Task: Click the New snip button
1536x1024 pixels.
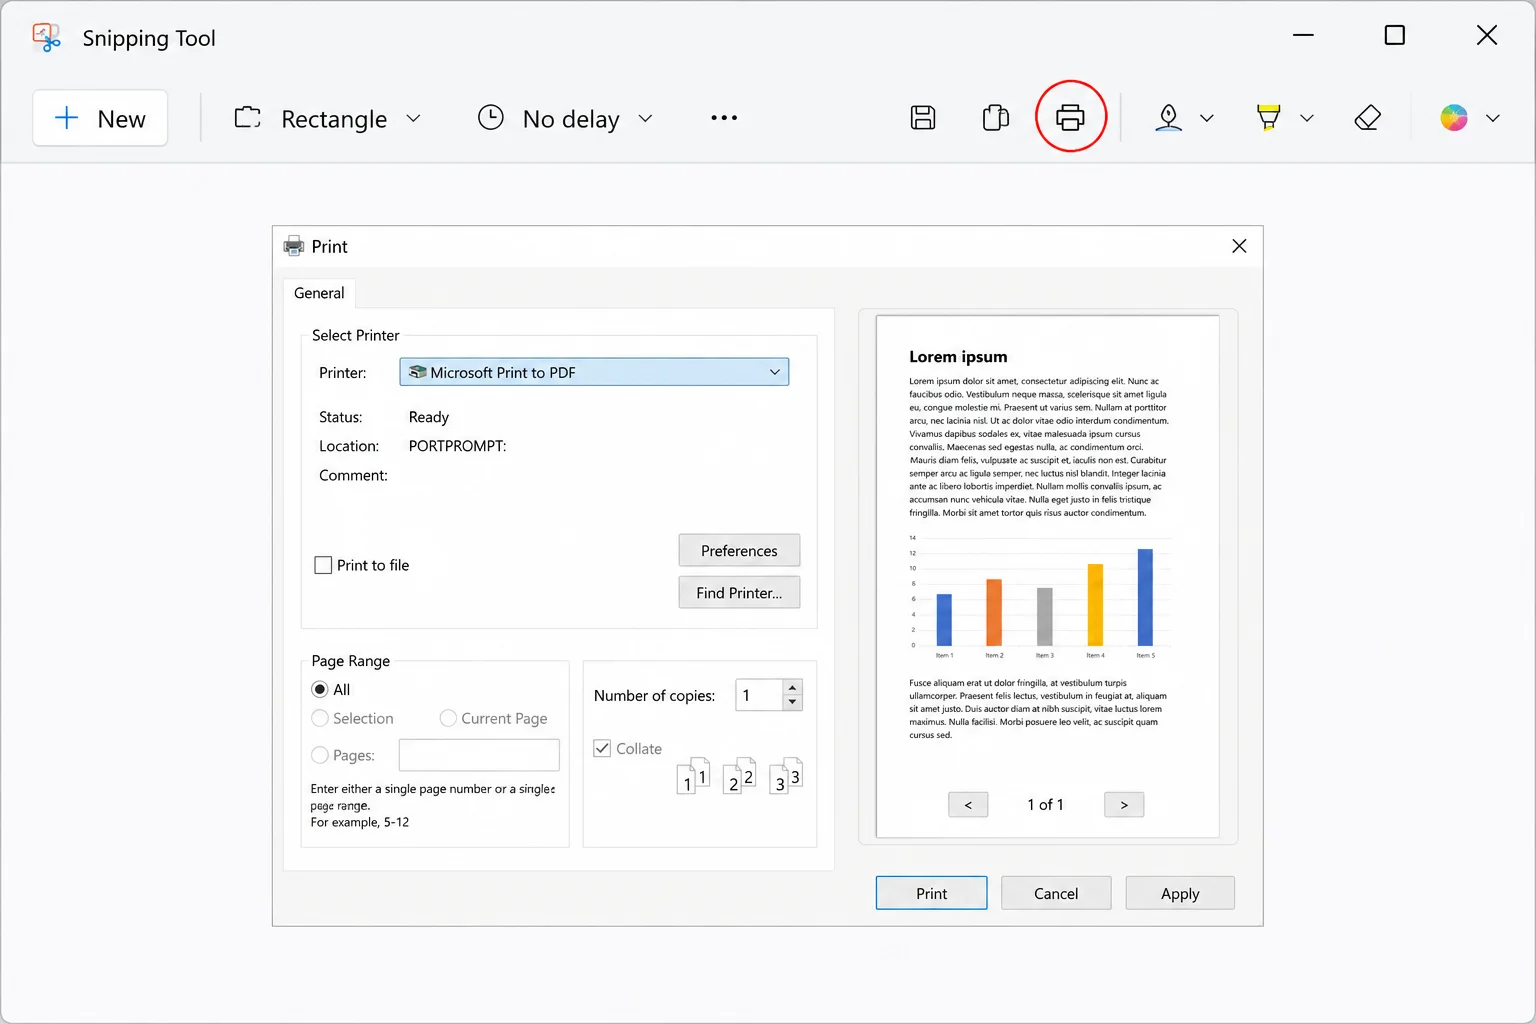Action: coord(100,118)
